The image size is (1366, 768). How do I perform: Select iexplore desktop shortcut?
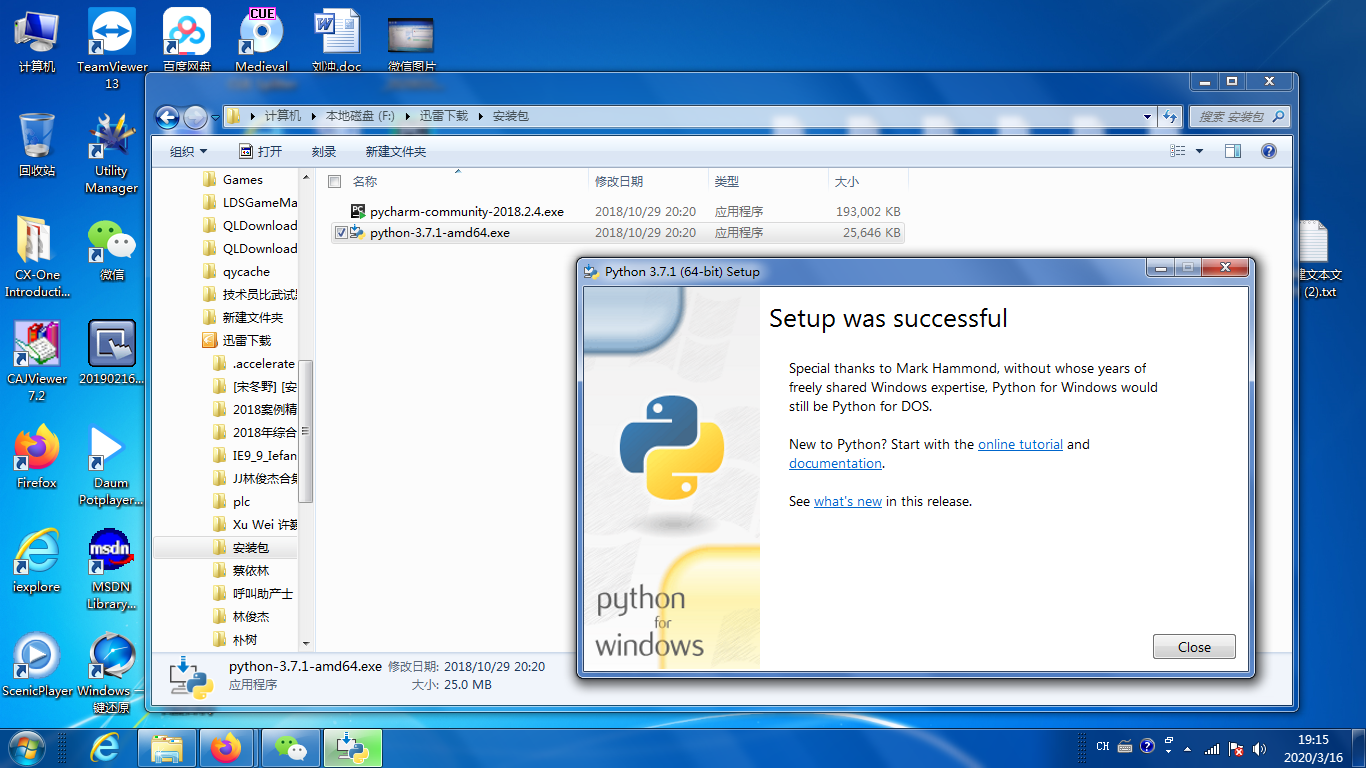tap(37, 561)
